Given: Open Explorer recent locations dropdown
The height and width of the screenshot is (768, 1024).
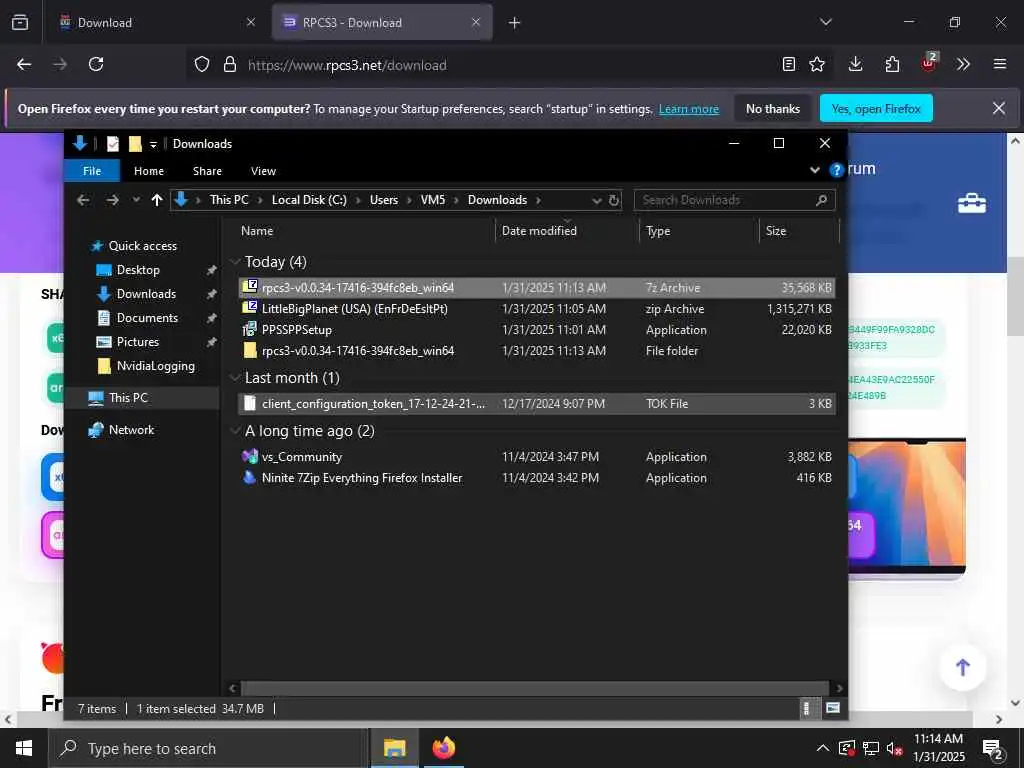Looking at the screenshot, I should (136, 200).
